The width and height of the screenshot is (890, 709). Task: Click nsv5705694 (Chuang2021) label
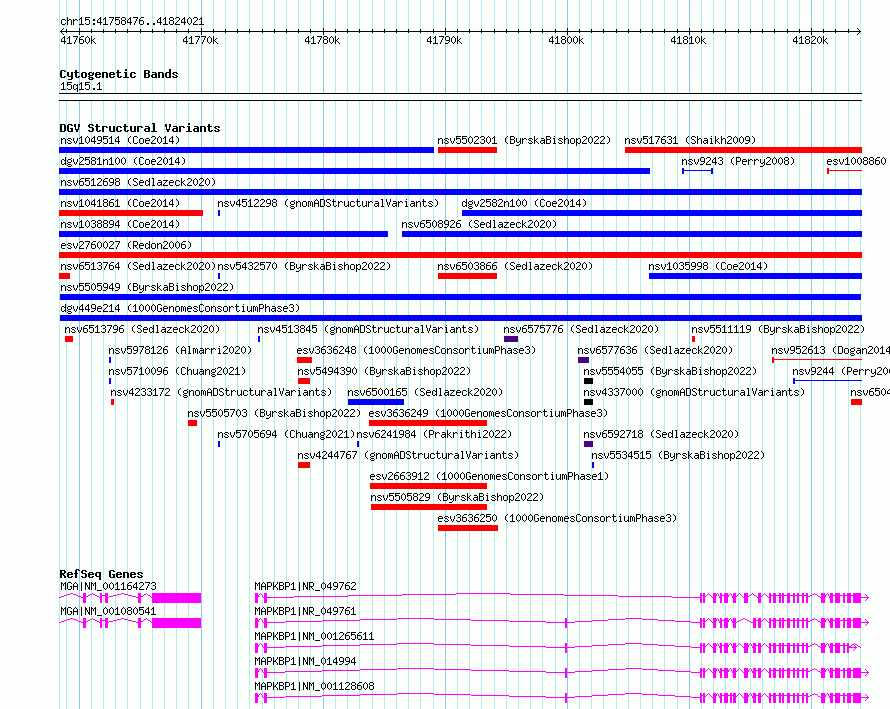(x=286, y=434)
